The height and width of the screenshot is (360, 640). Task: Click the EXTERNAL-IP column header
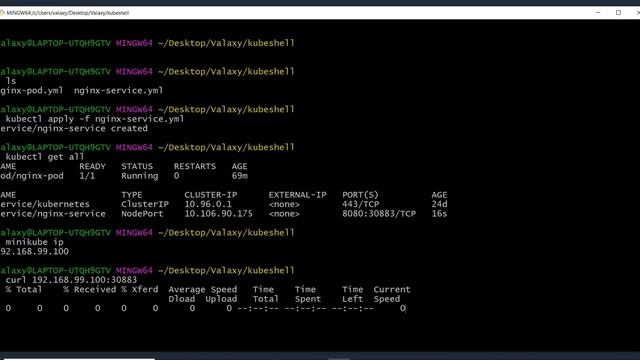(298, 195)
